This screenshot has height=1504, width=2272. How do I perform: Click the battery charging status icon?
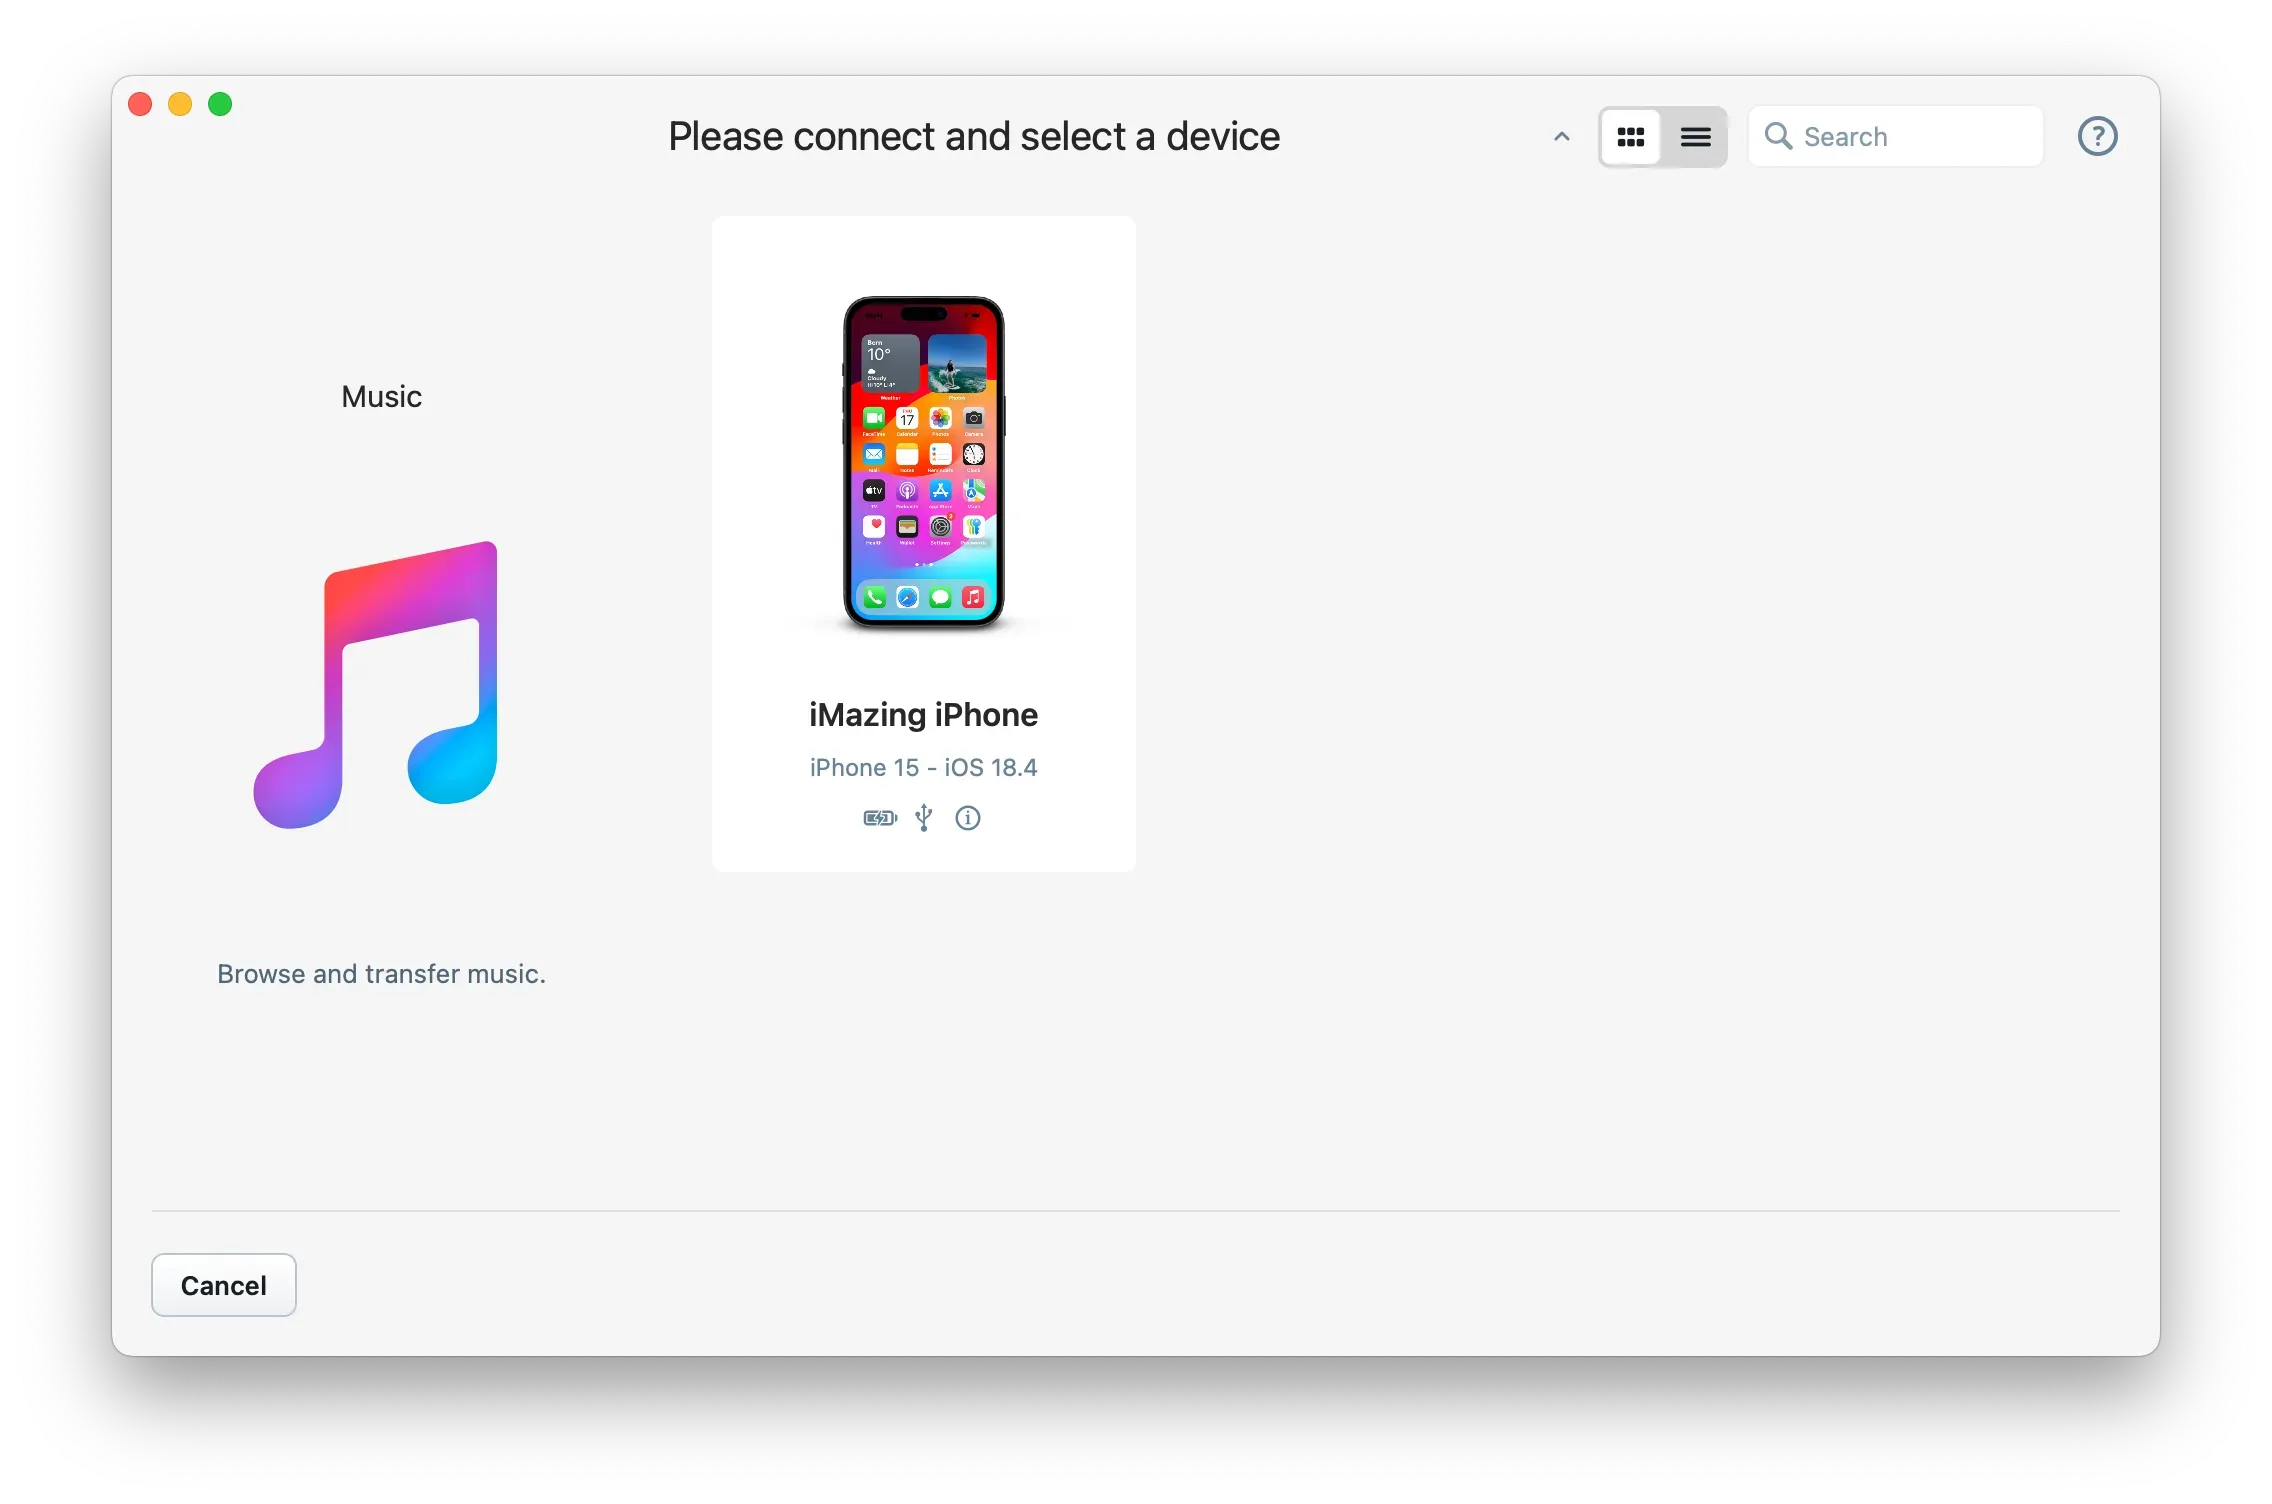879,818
